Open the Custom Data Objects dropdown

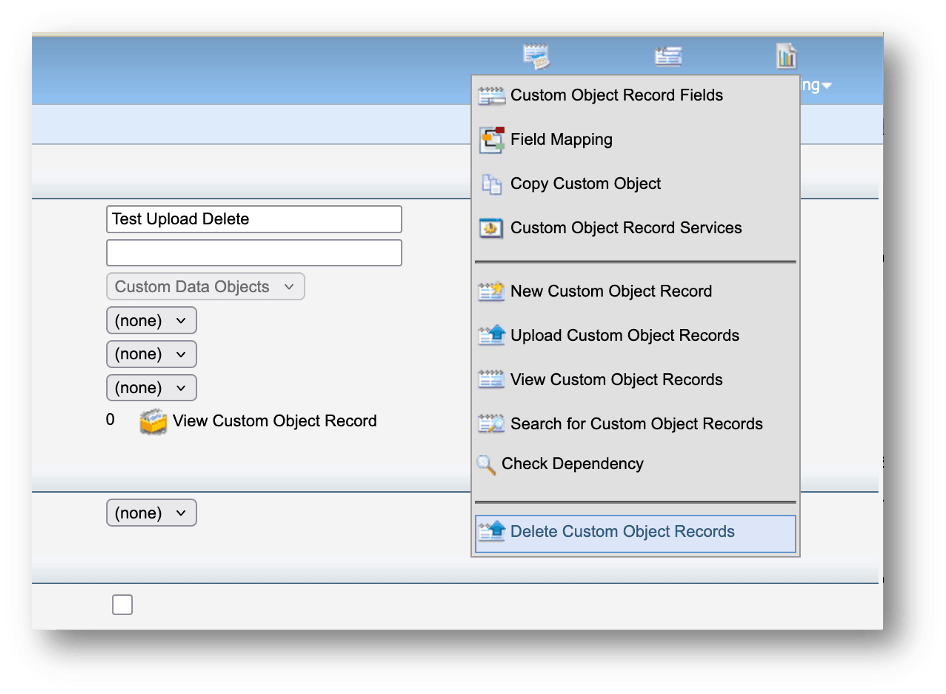pos(206,287)
